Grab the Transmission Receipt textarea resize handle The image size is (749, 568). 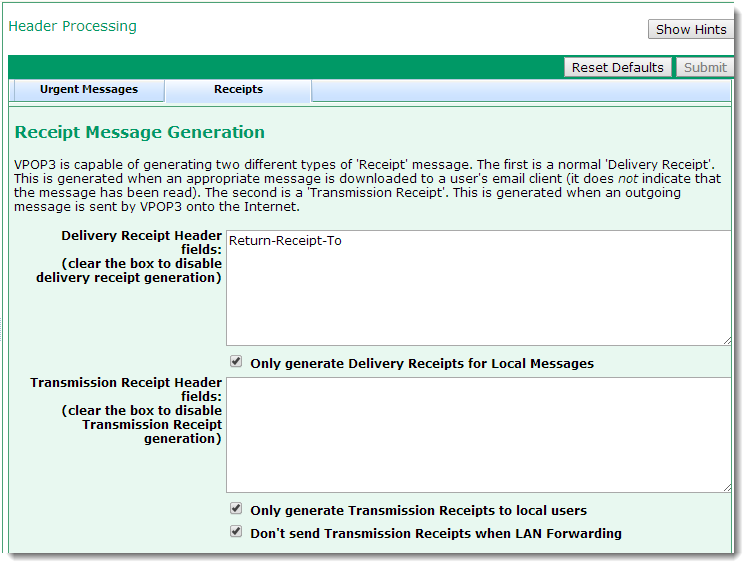[726, 487]
